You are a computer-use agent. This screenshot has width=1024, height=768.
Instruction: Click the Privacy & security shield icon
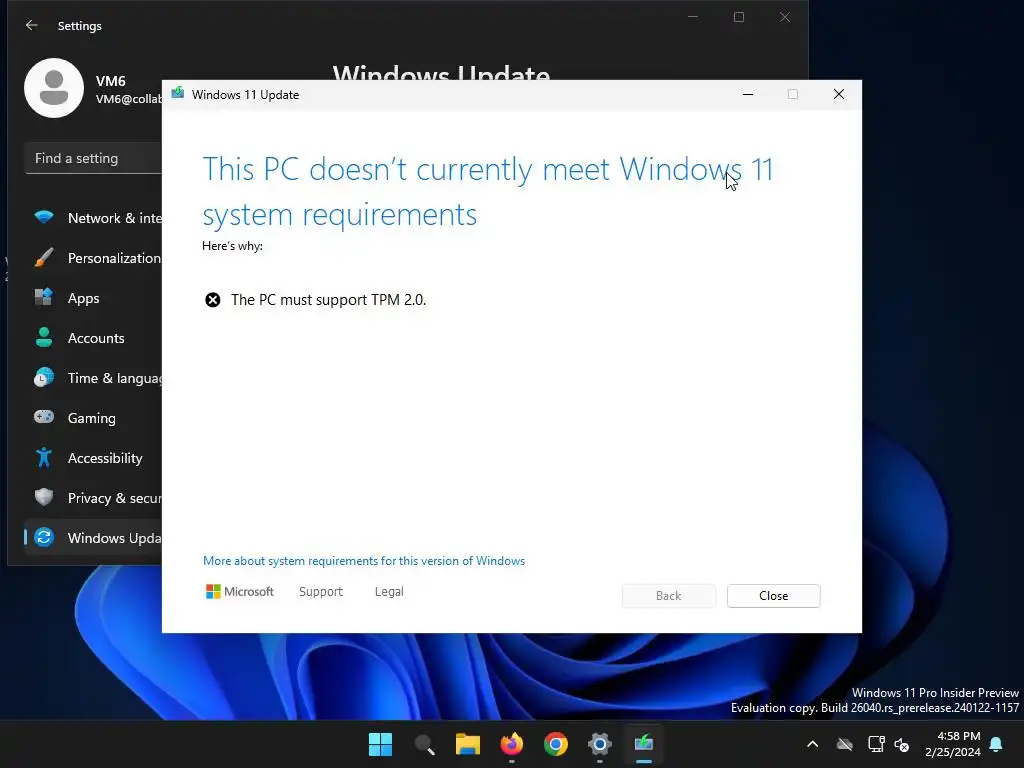(x=44, y=498)
